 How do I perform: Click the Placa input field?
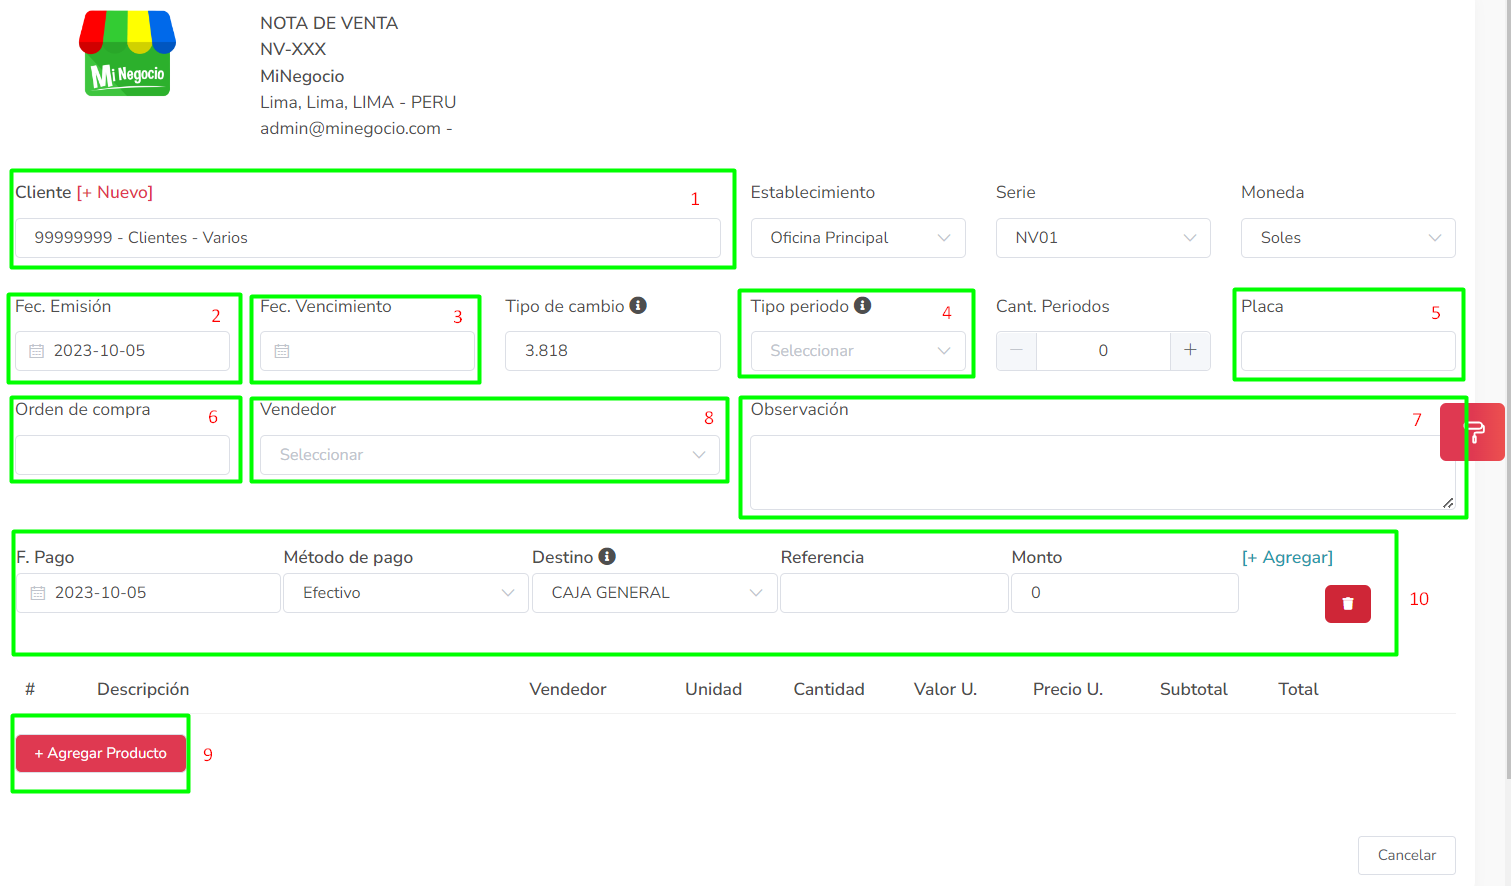point(1348,351)
